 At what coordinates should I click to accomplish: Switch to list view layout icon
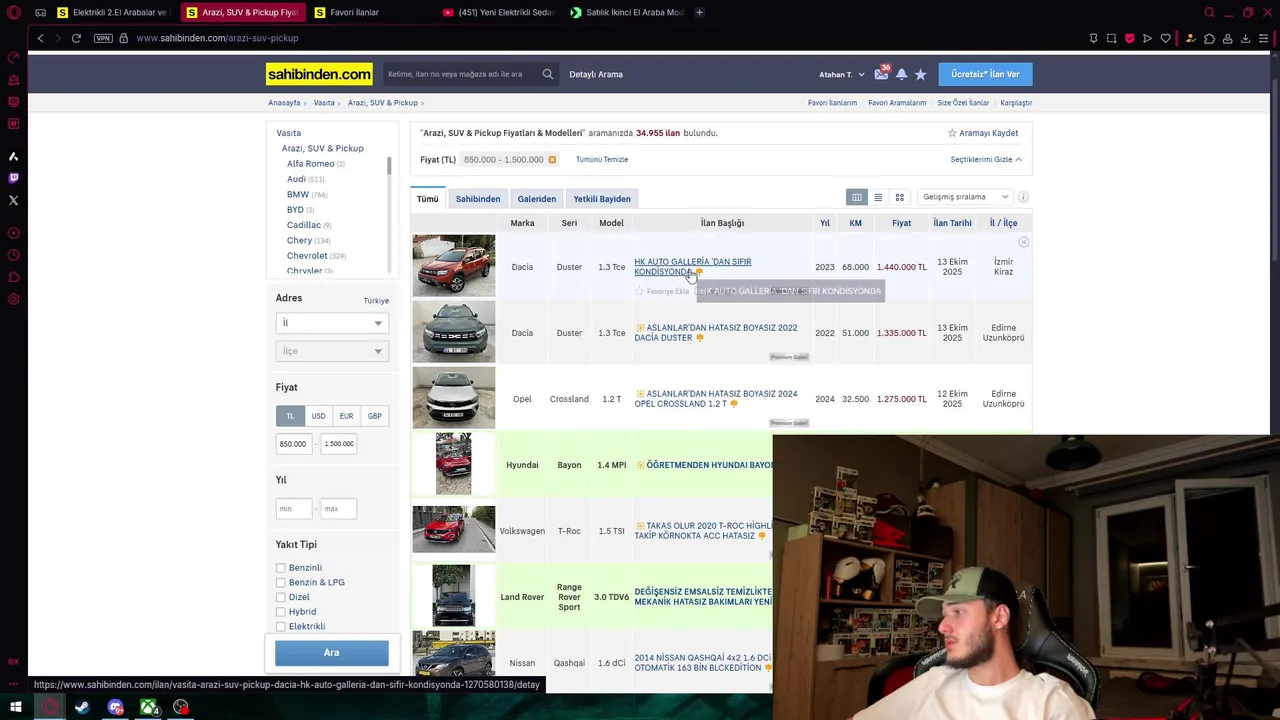click(878, 197)
